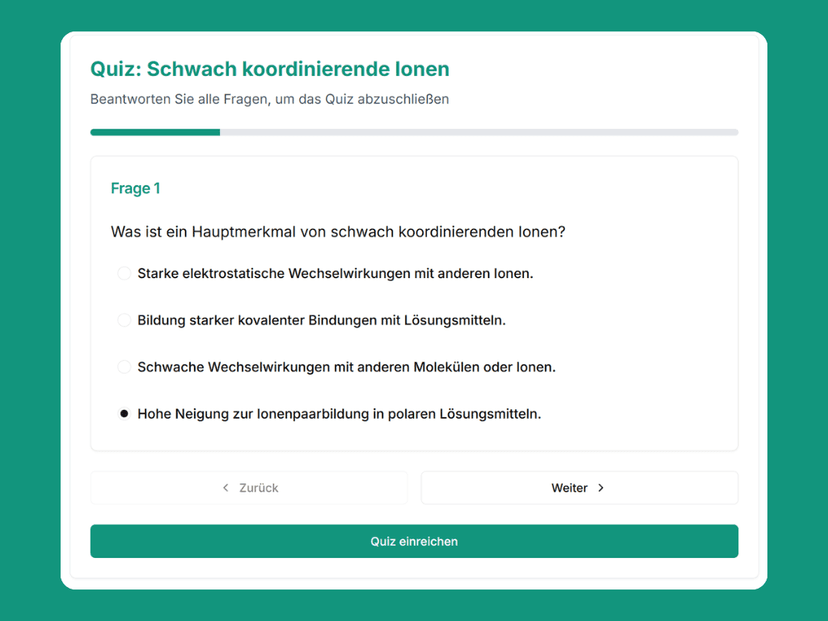This screenshot has height=621, width=828.
Task: Click the subtitle 'Beantworten Sie alle Fragen'
Action: coord(269,99)
